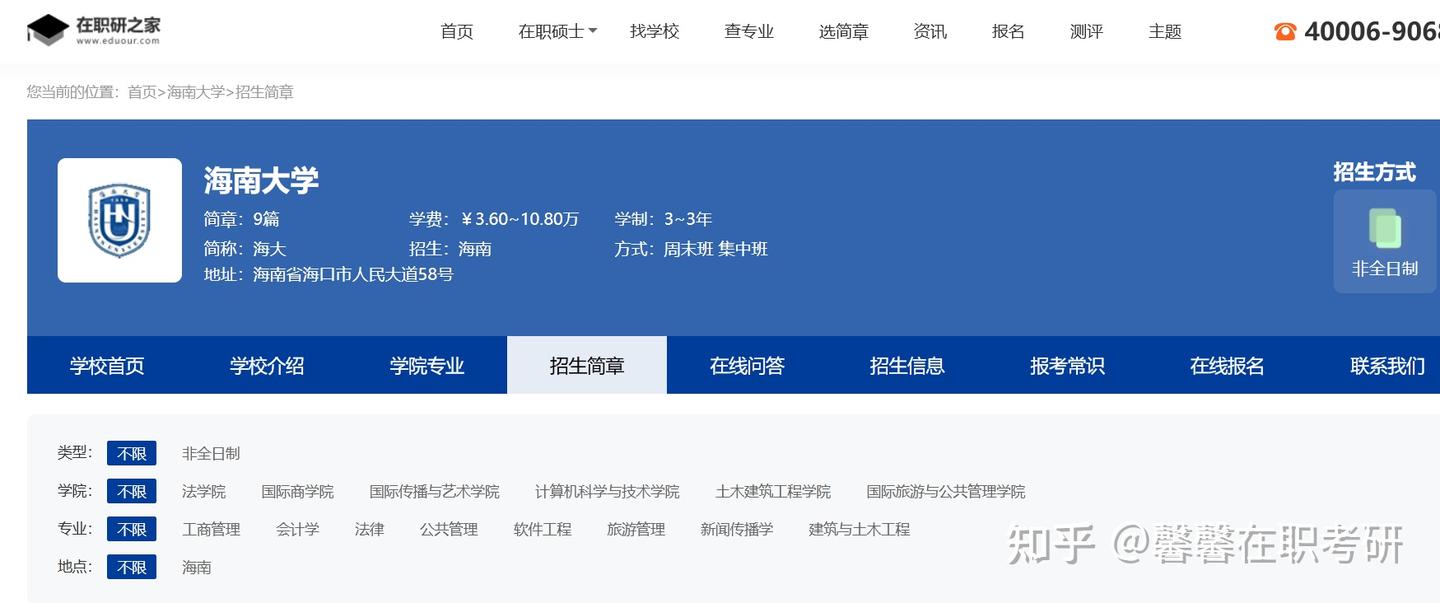The image size is (1440, 603).
Task: Open the 海南大学 school emblem thumbnail
Action: click(120, 220)
